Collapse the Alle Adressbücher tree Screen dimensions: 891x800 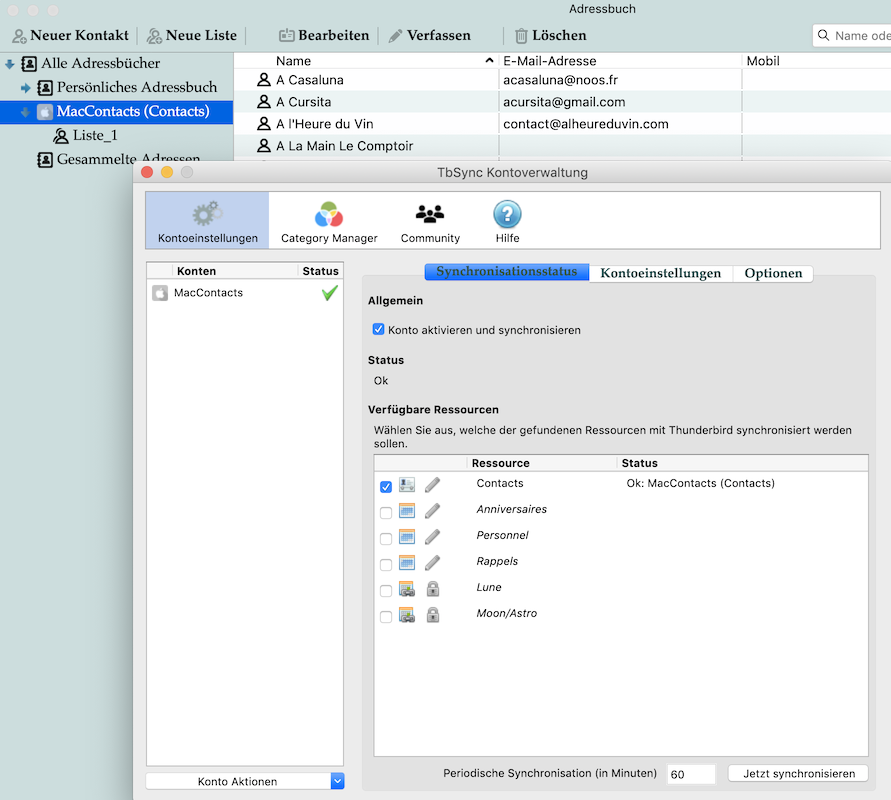[x=10, y=64]
